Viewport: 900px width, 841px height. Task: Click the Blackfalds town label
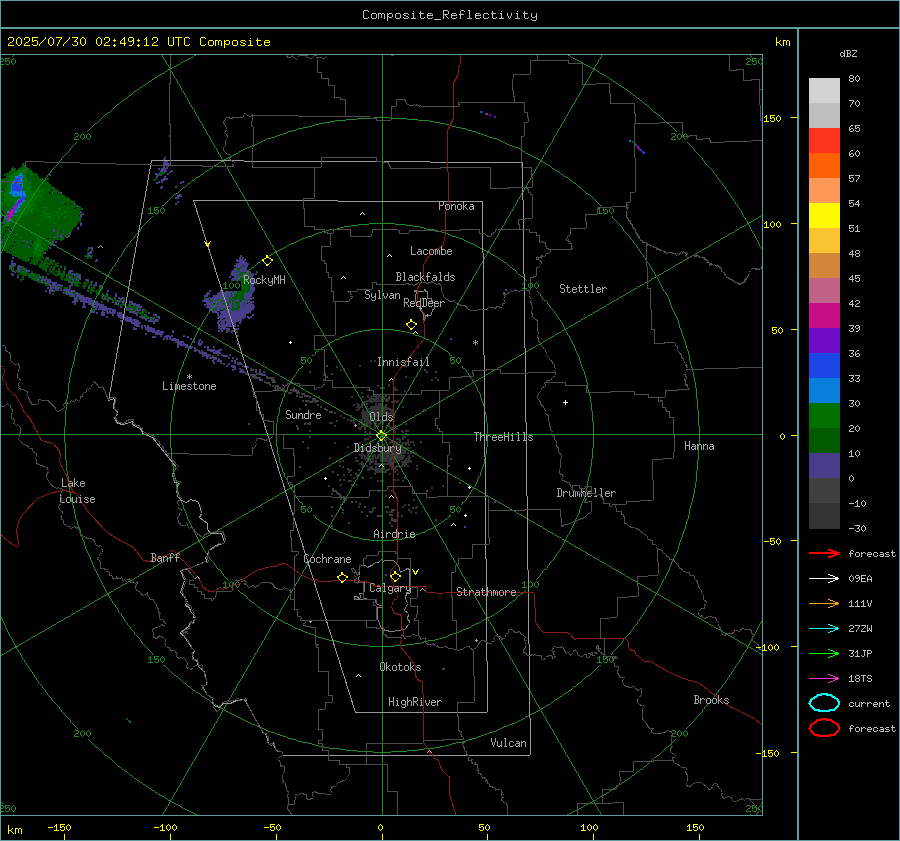(425, 277)
